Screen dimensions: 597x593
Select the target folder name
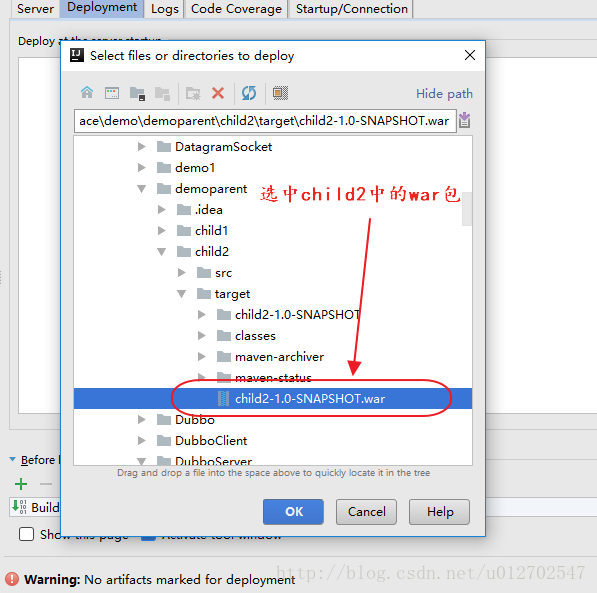click(x=232, y=294)
